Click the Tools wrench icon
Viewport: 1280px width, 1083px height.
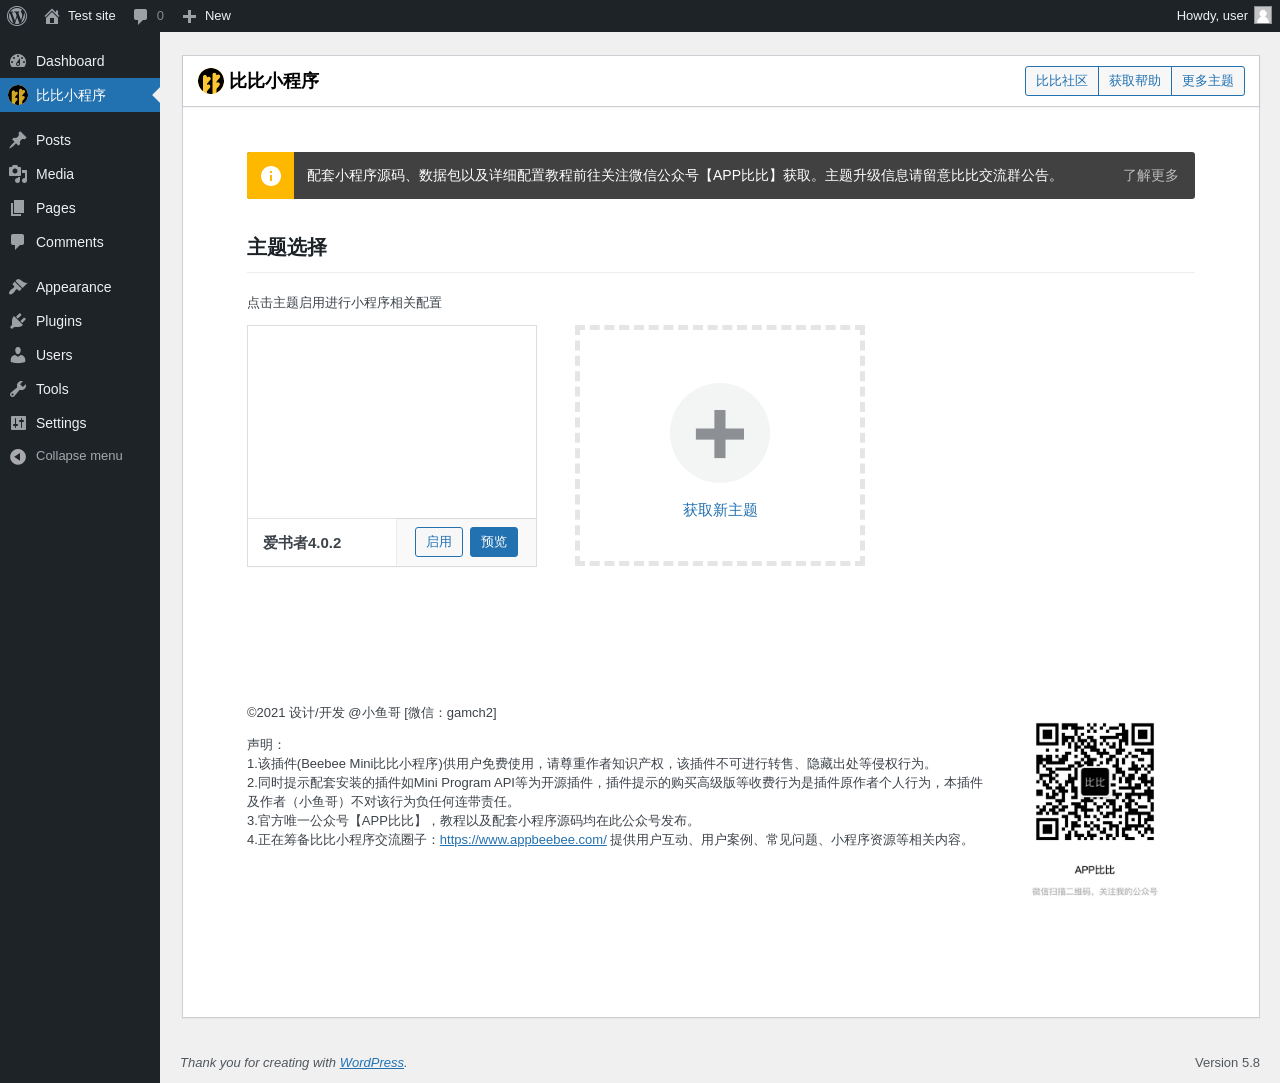point(18,389)
